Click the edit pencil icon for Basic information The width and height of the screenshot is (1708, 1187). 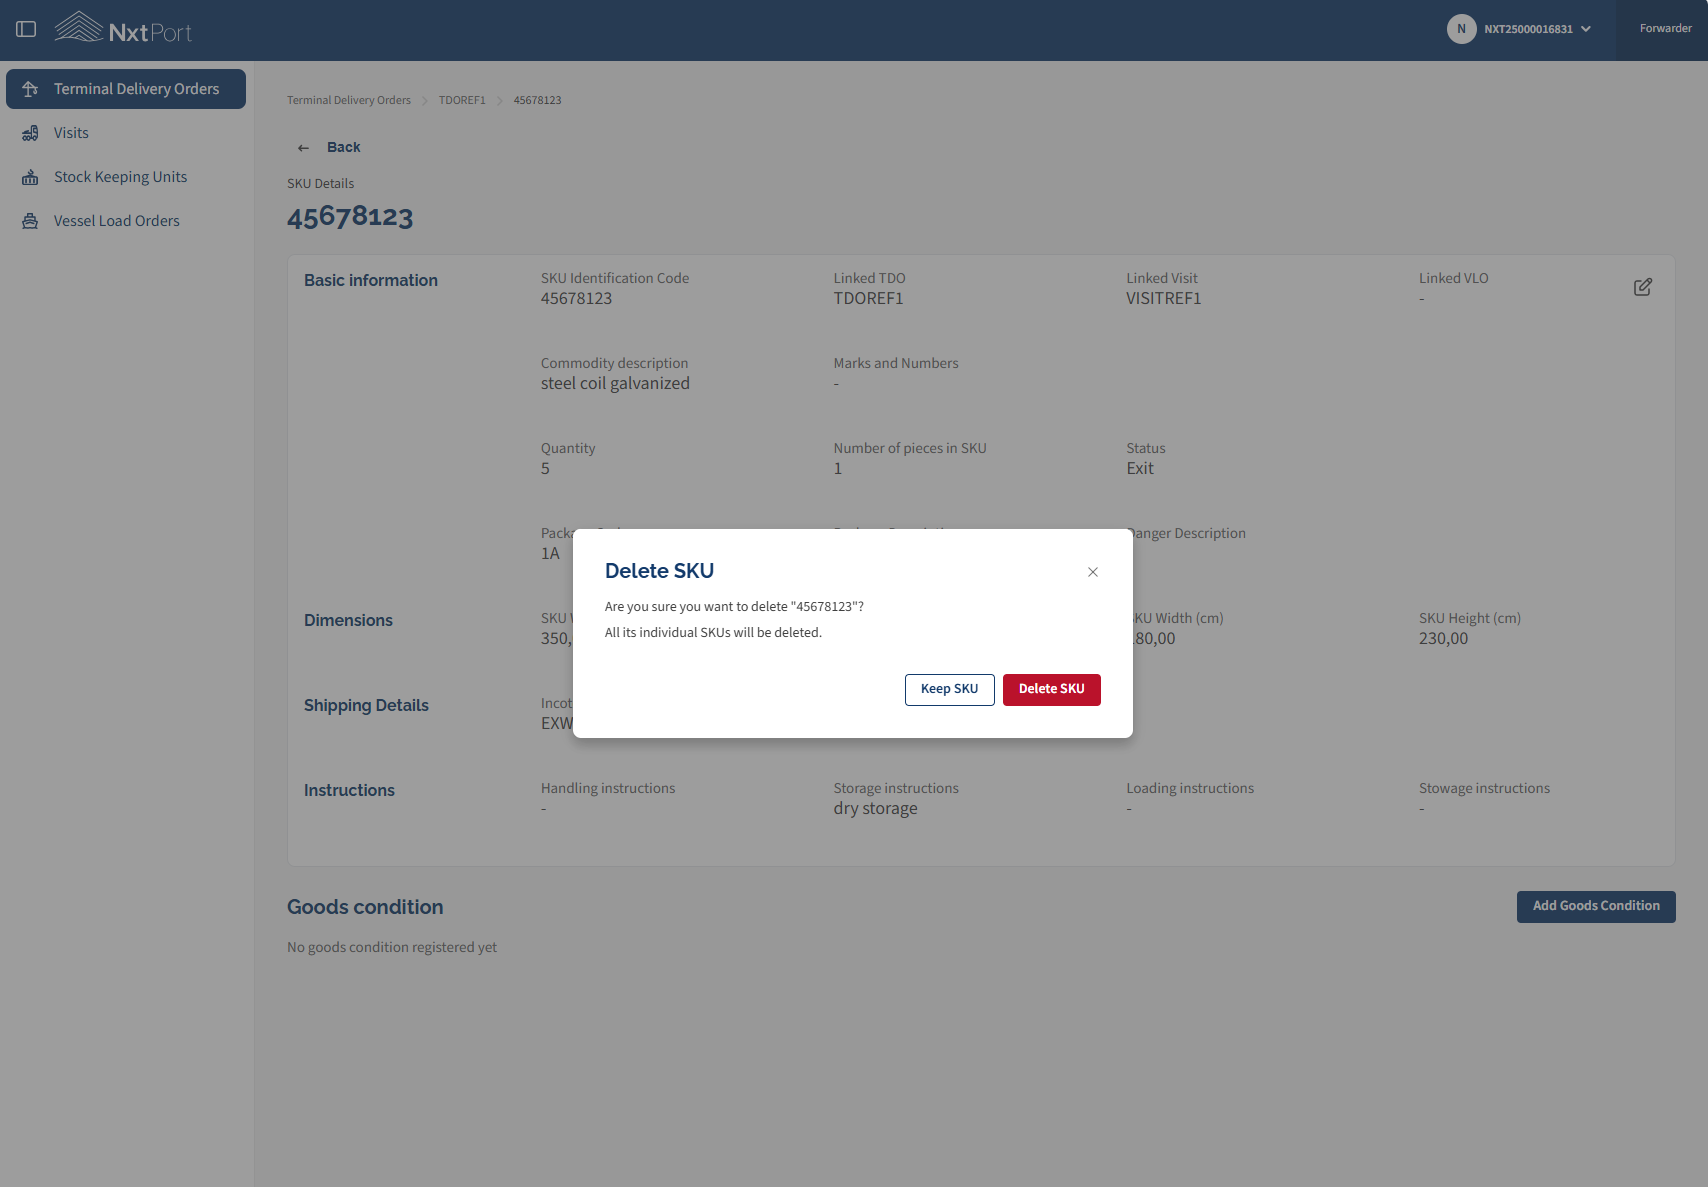(1642, 287)
